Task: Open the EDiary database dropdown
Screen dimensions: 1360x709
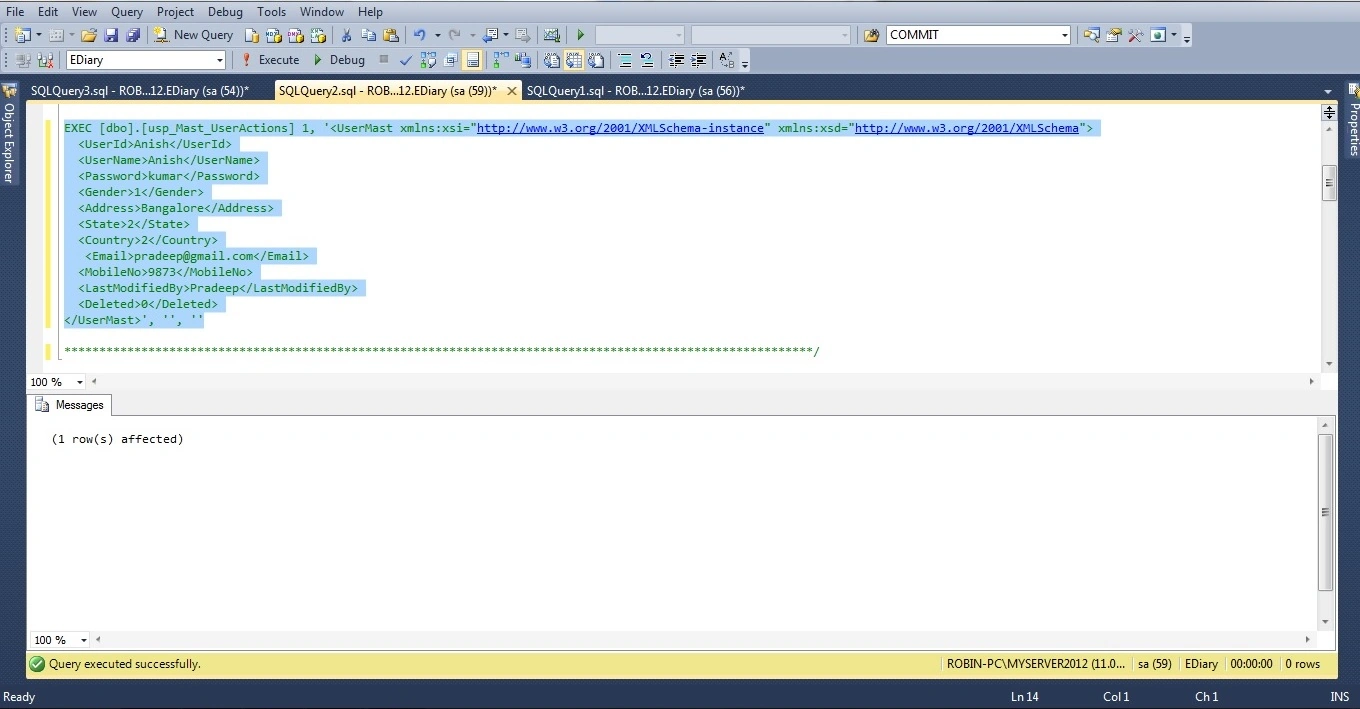Action: click(219, 60)
